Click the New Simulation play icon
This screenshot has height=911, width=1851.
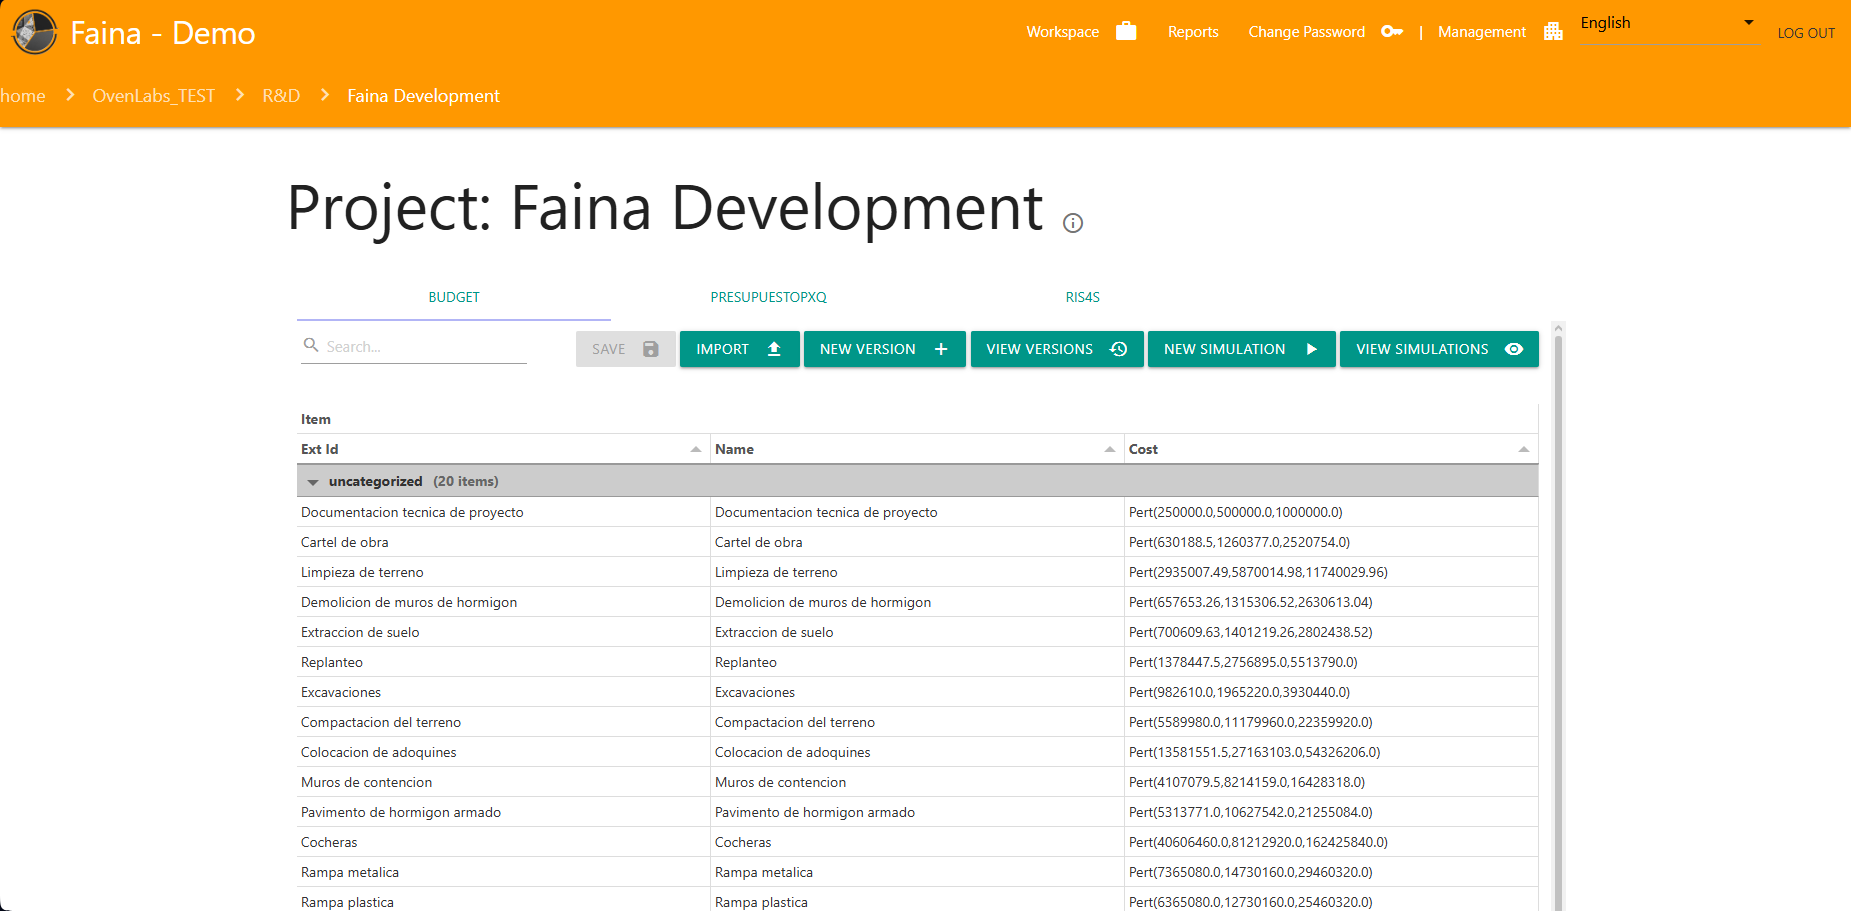pos(1313,349)
